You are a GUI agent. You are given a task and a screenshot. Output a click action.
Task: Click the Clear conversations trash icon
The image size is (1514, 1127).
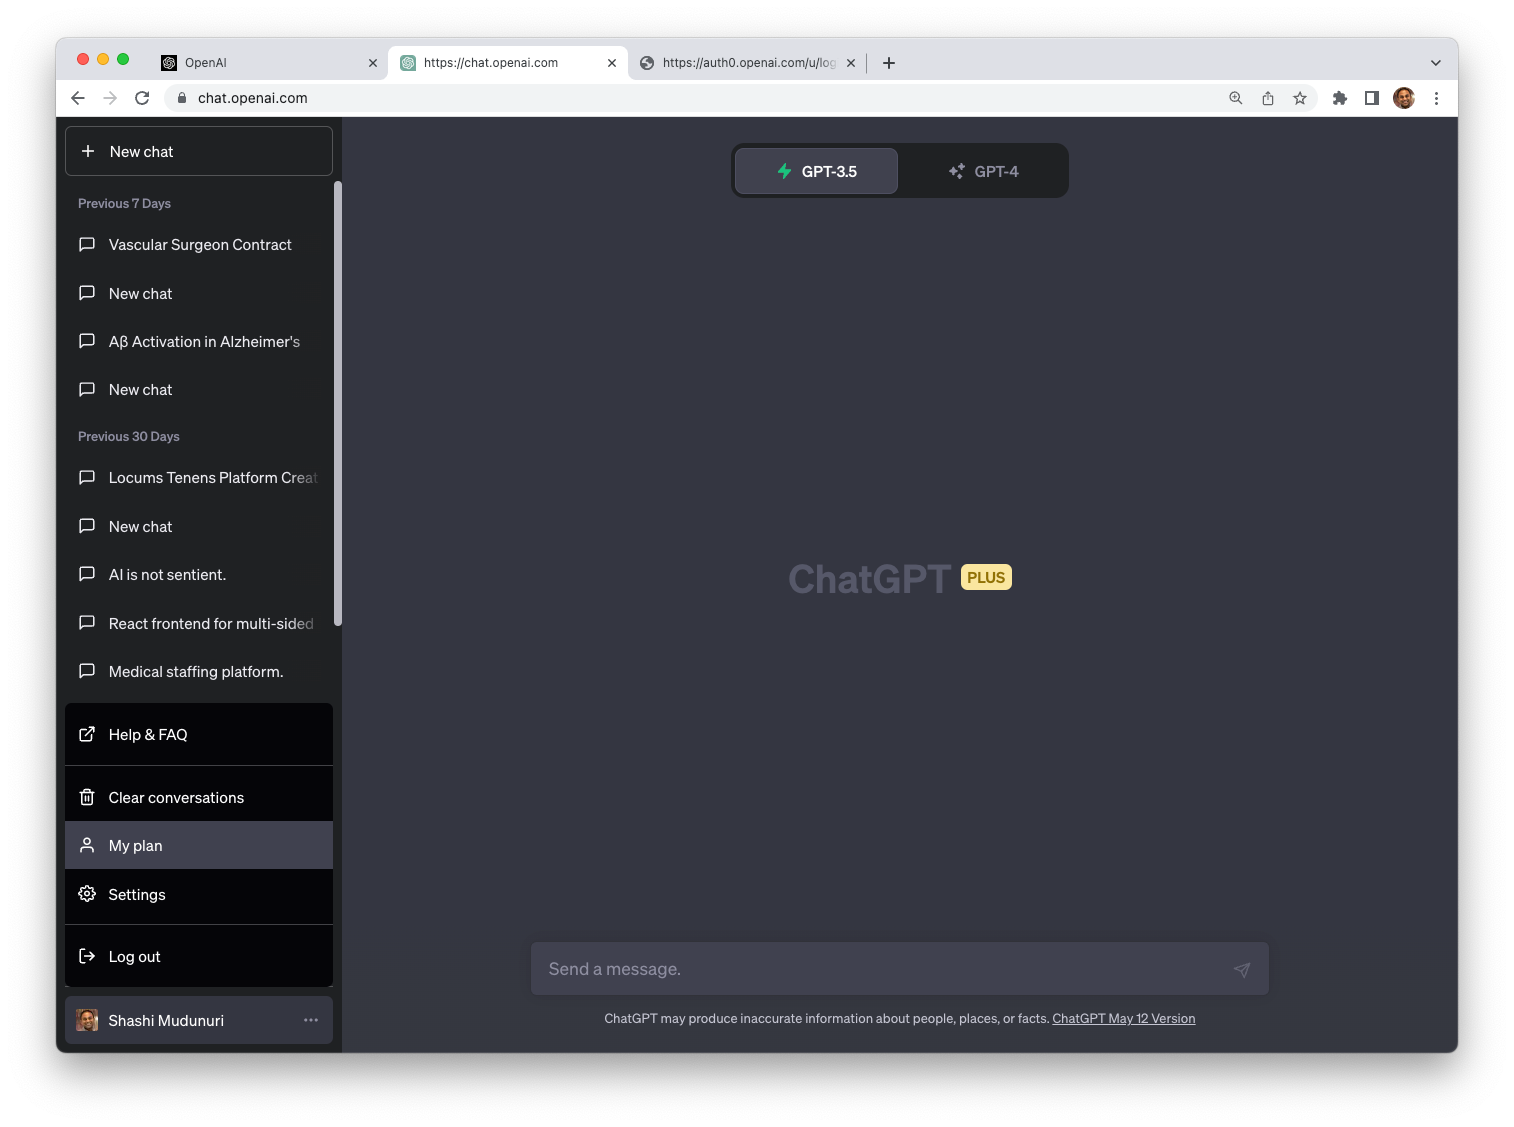point(86,796)
